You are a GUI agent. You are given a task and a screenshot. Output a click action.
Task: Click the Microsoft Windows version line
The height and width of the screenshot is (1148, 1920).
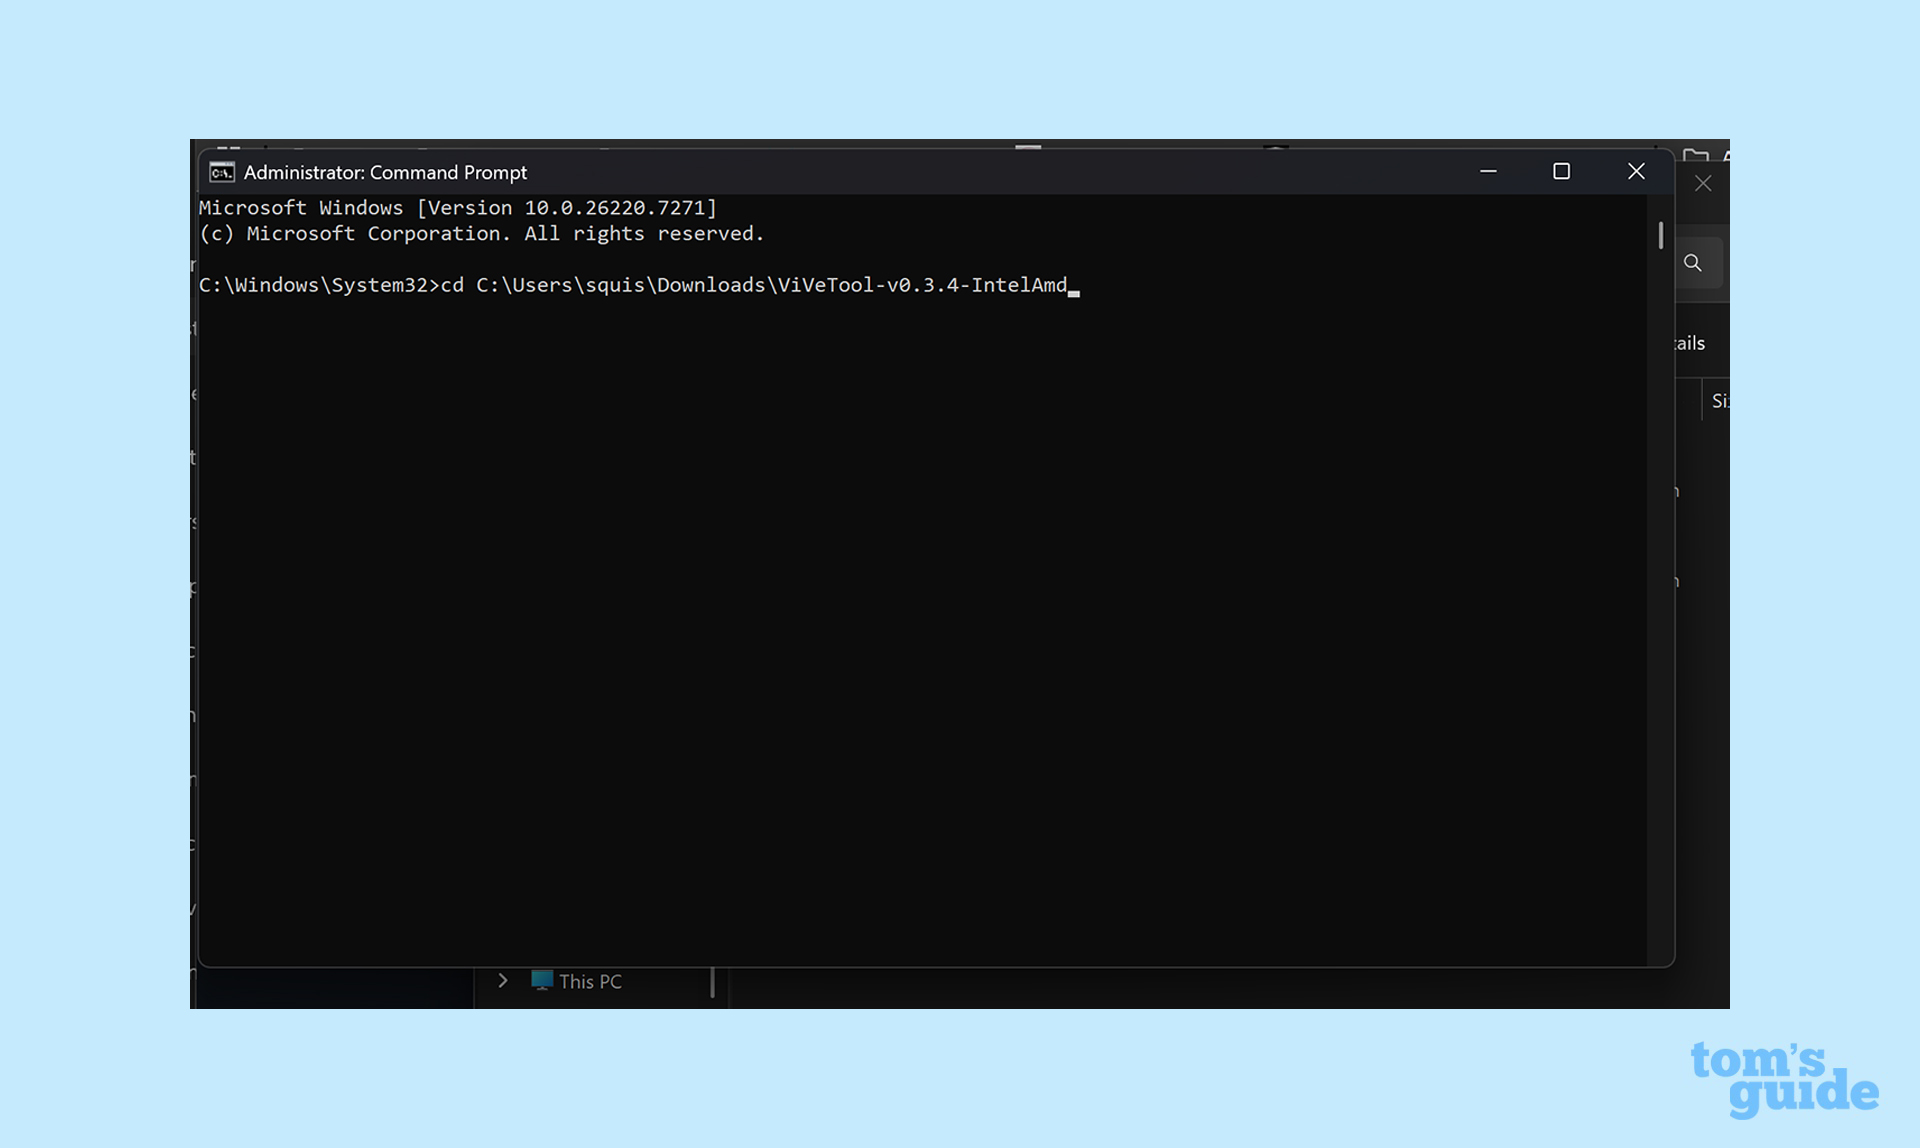[x=457, y=208]
